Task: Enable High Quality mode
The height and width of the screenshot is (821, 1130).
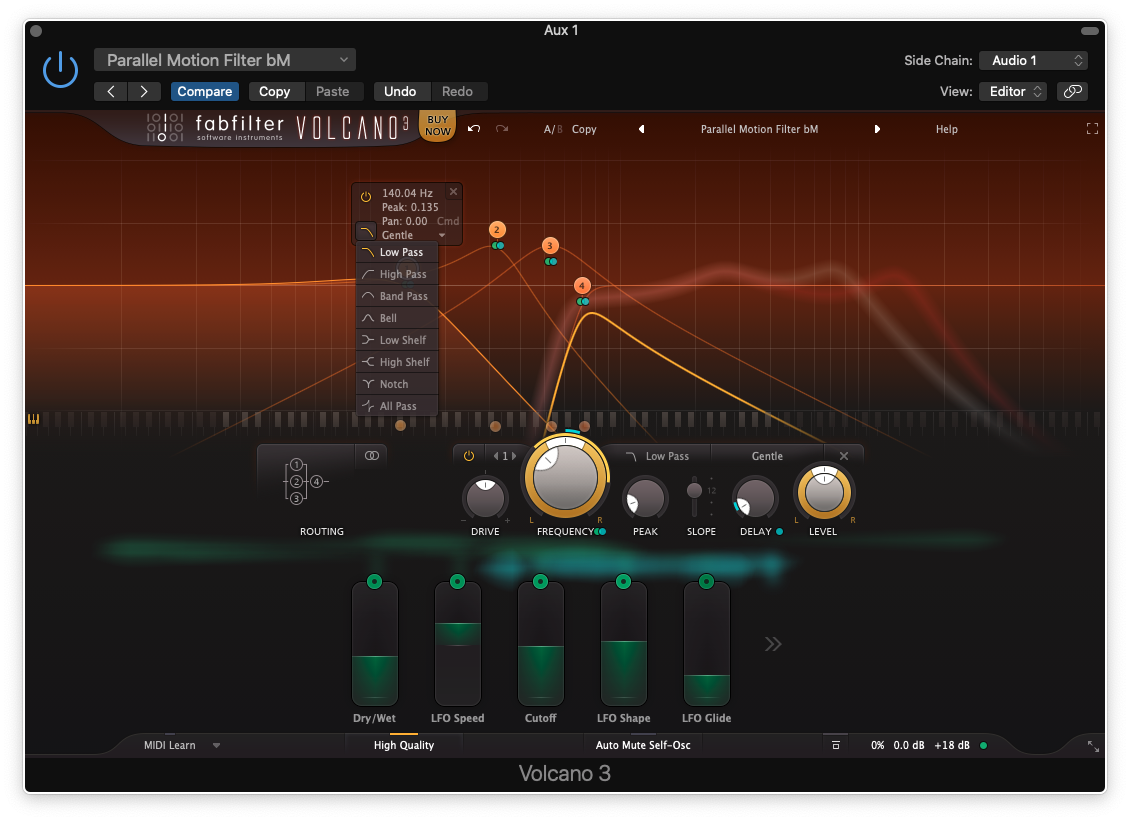Action: click(404, 745)
